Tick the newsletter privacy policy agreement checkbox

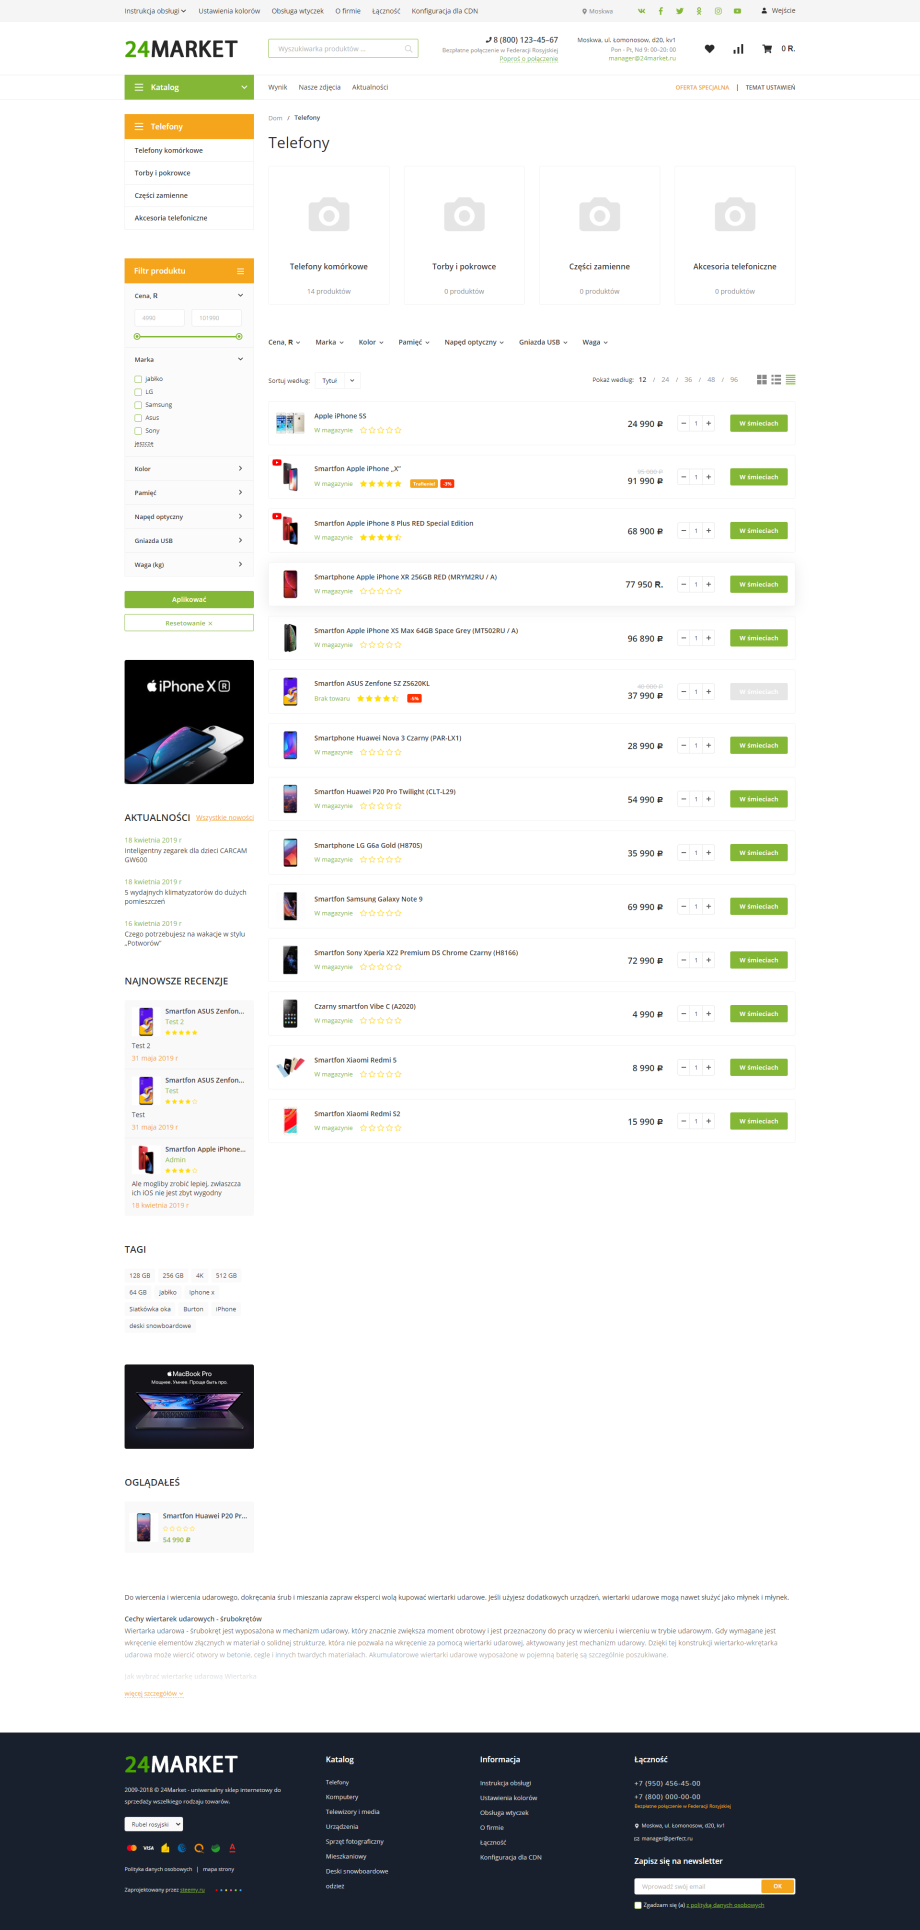point(638,1905)
